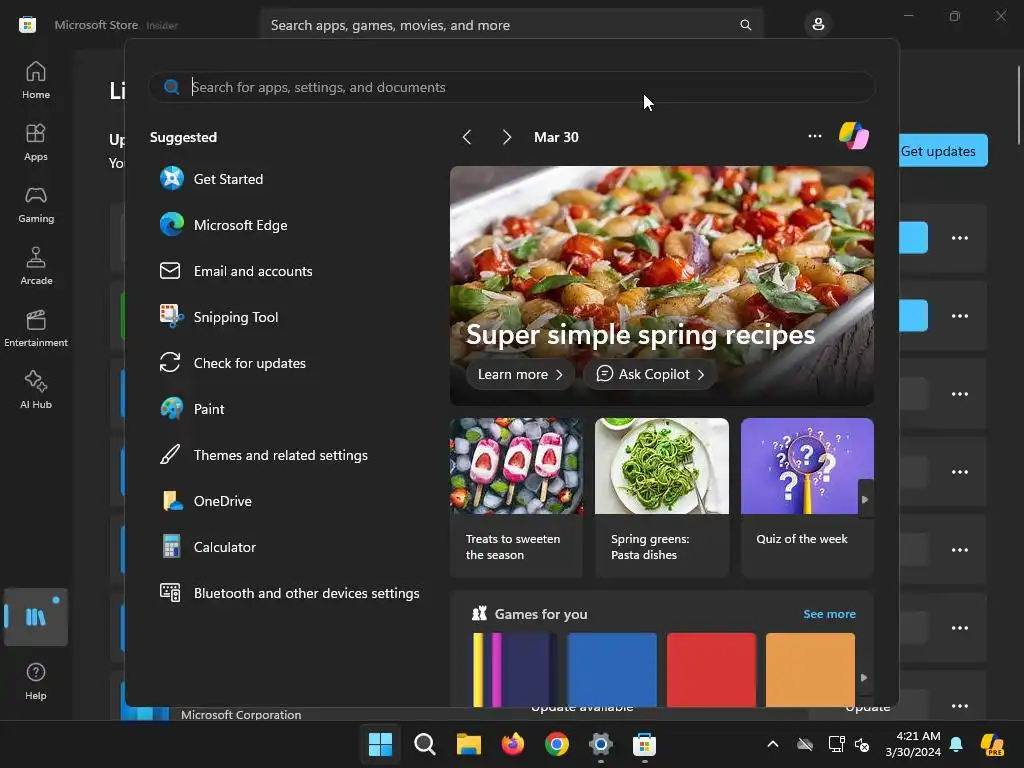This screenshot has height=768, width=1024.
Task: Click the Store window vertical scrollbar
Action: pos(1019,104)
